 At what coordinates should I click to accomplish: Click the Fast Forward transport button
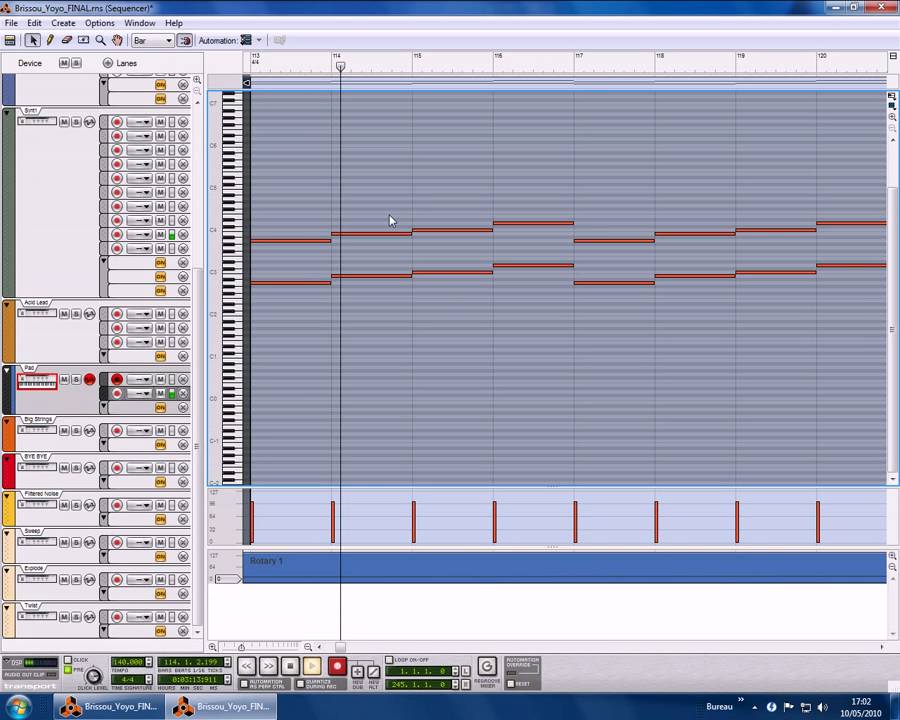pyautogui.click(x=269, y=666)
